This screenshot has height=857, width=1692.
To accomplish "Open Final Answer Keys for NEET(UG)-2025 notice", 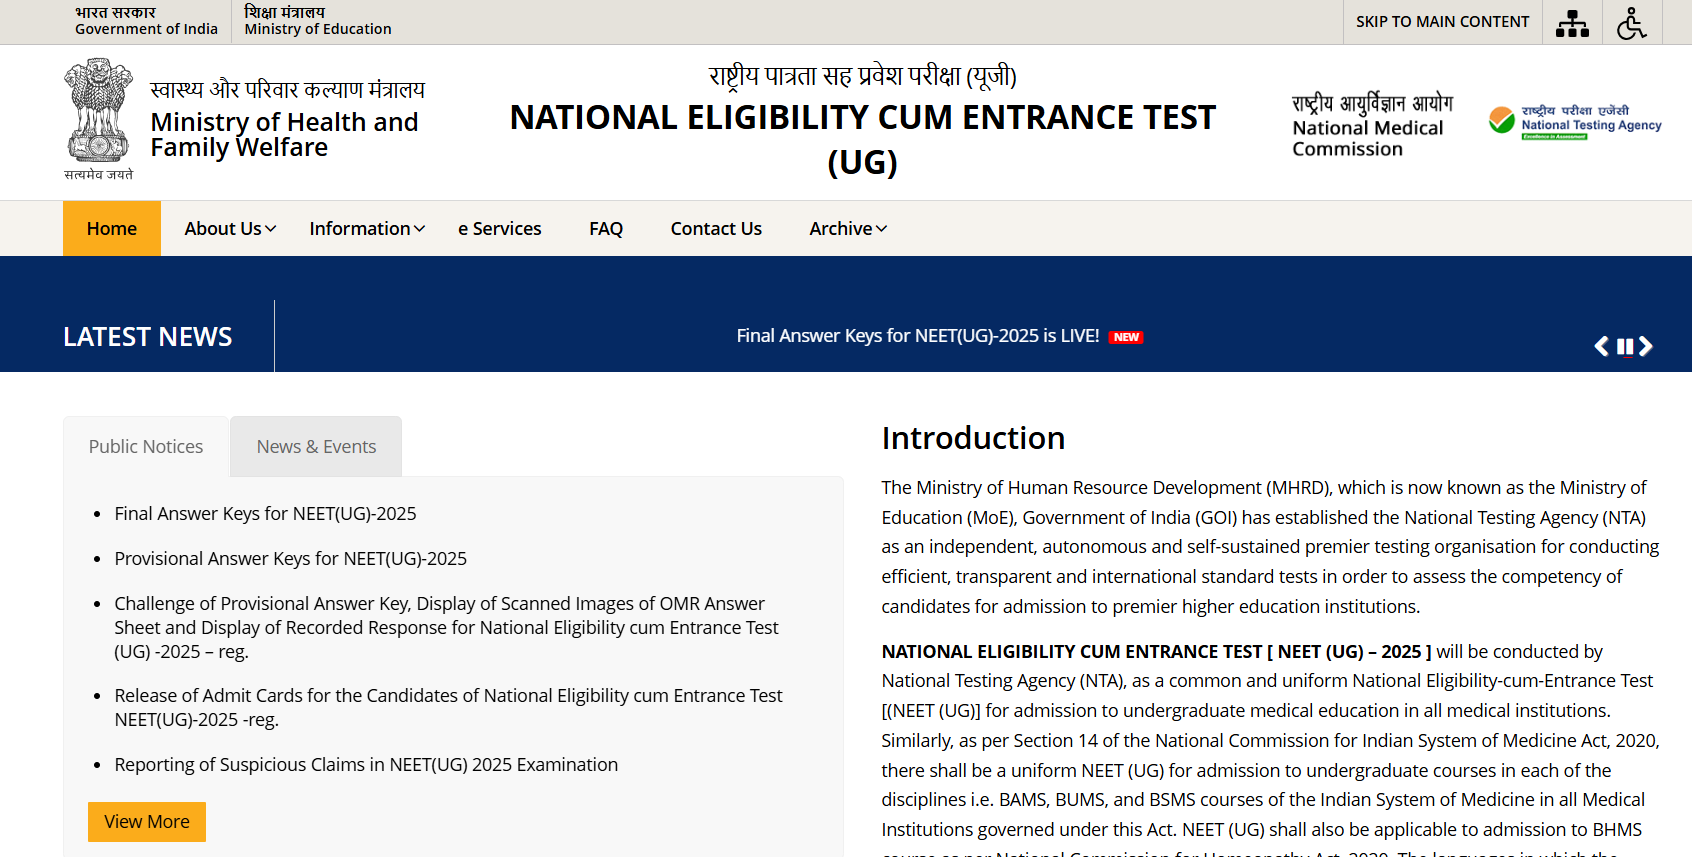I will [265, 513].
